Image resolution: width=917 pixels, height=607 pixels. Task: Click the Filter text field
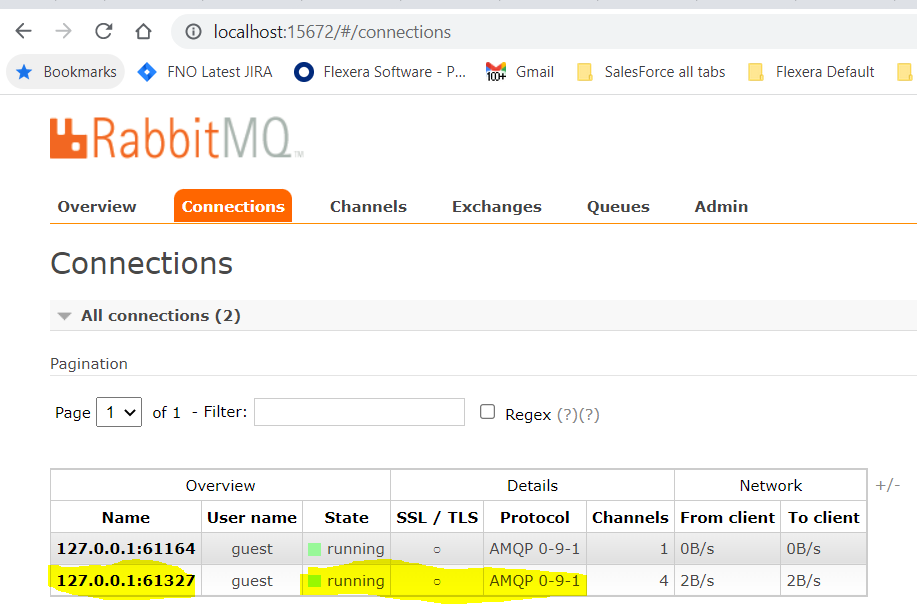coord(359,412)
